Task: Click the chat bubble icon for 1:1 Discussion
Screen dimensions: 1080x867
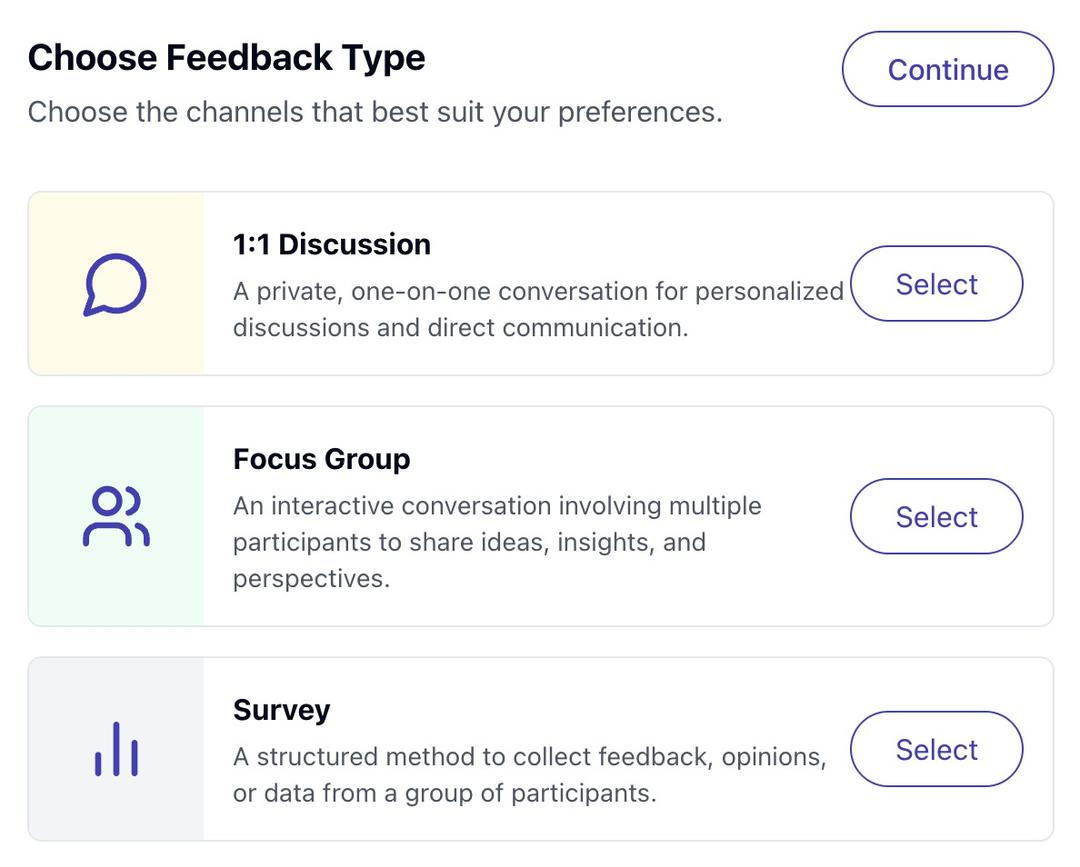Action: (x=115, y=284)
